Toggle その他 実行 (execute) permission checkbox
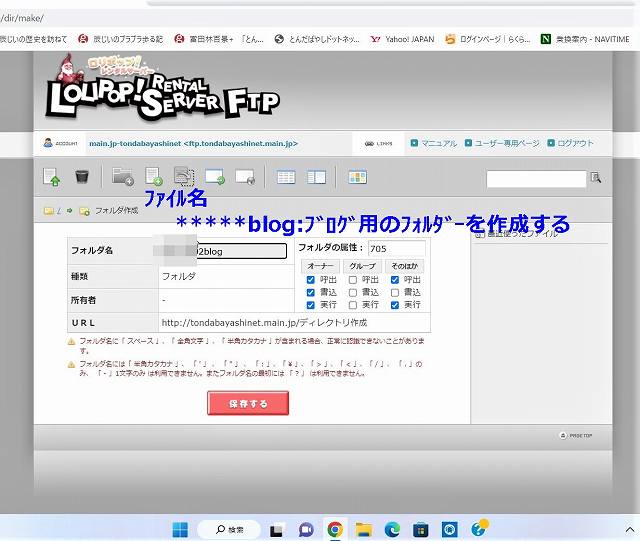The image size is (640, 541). point(396,305)
